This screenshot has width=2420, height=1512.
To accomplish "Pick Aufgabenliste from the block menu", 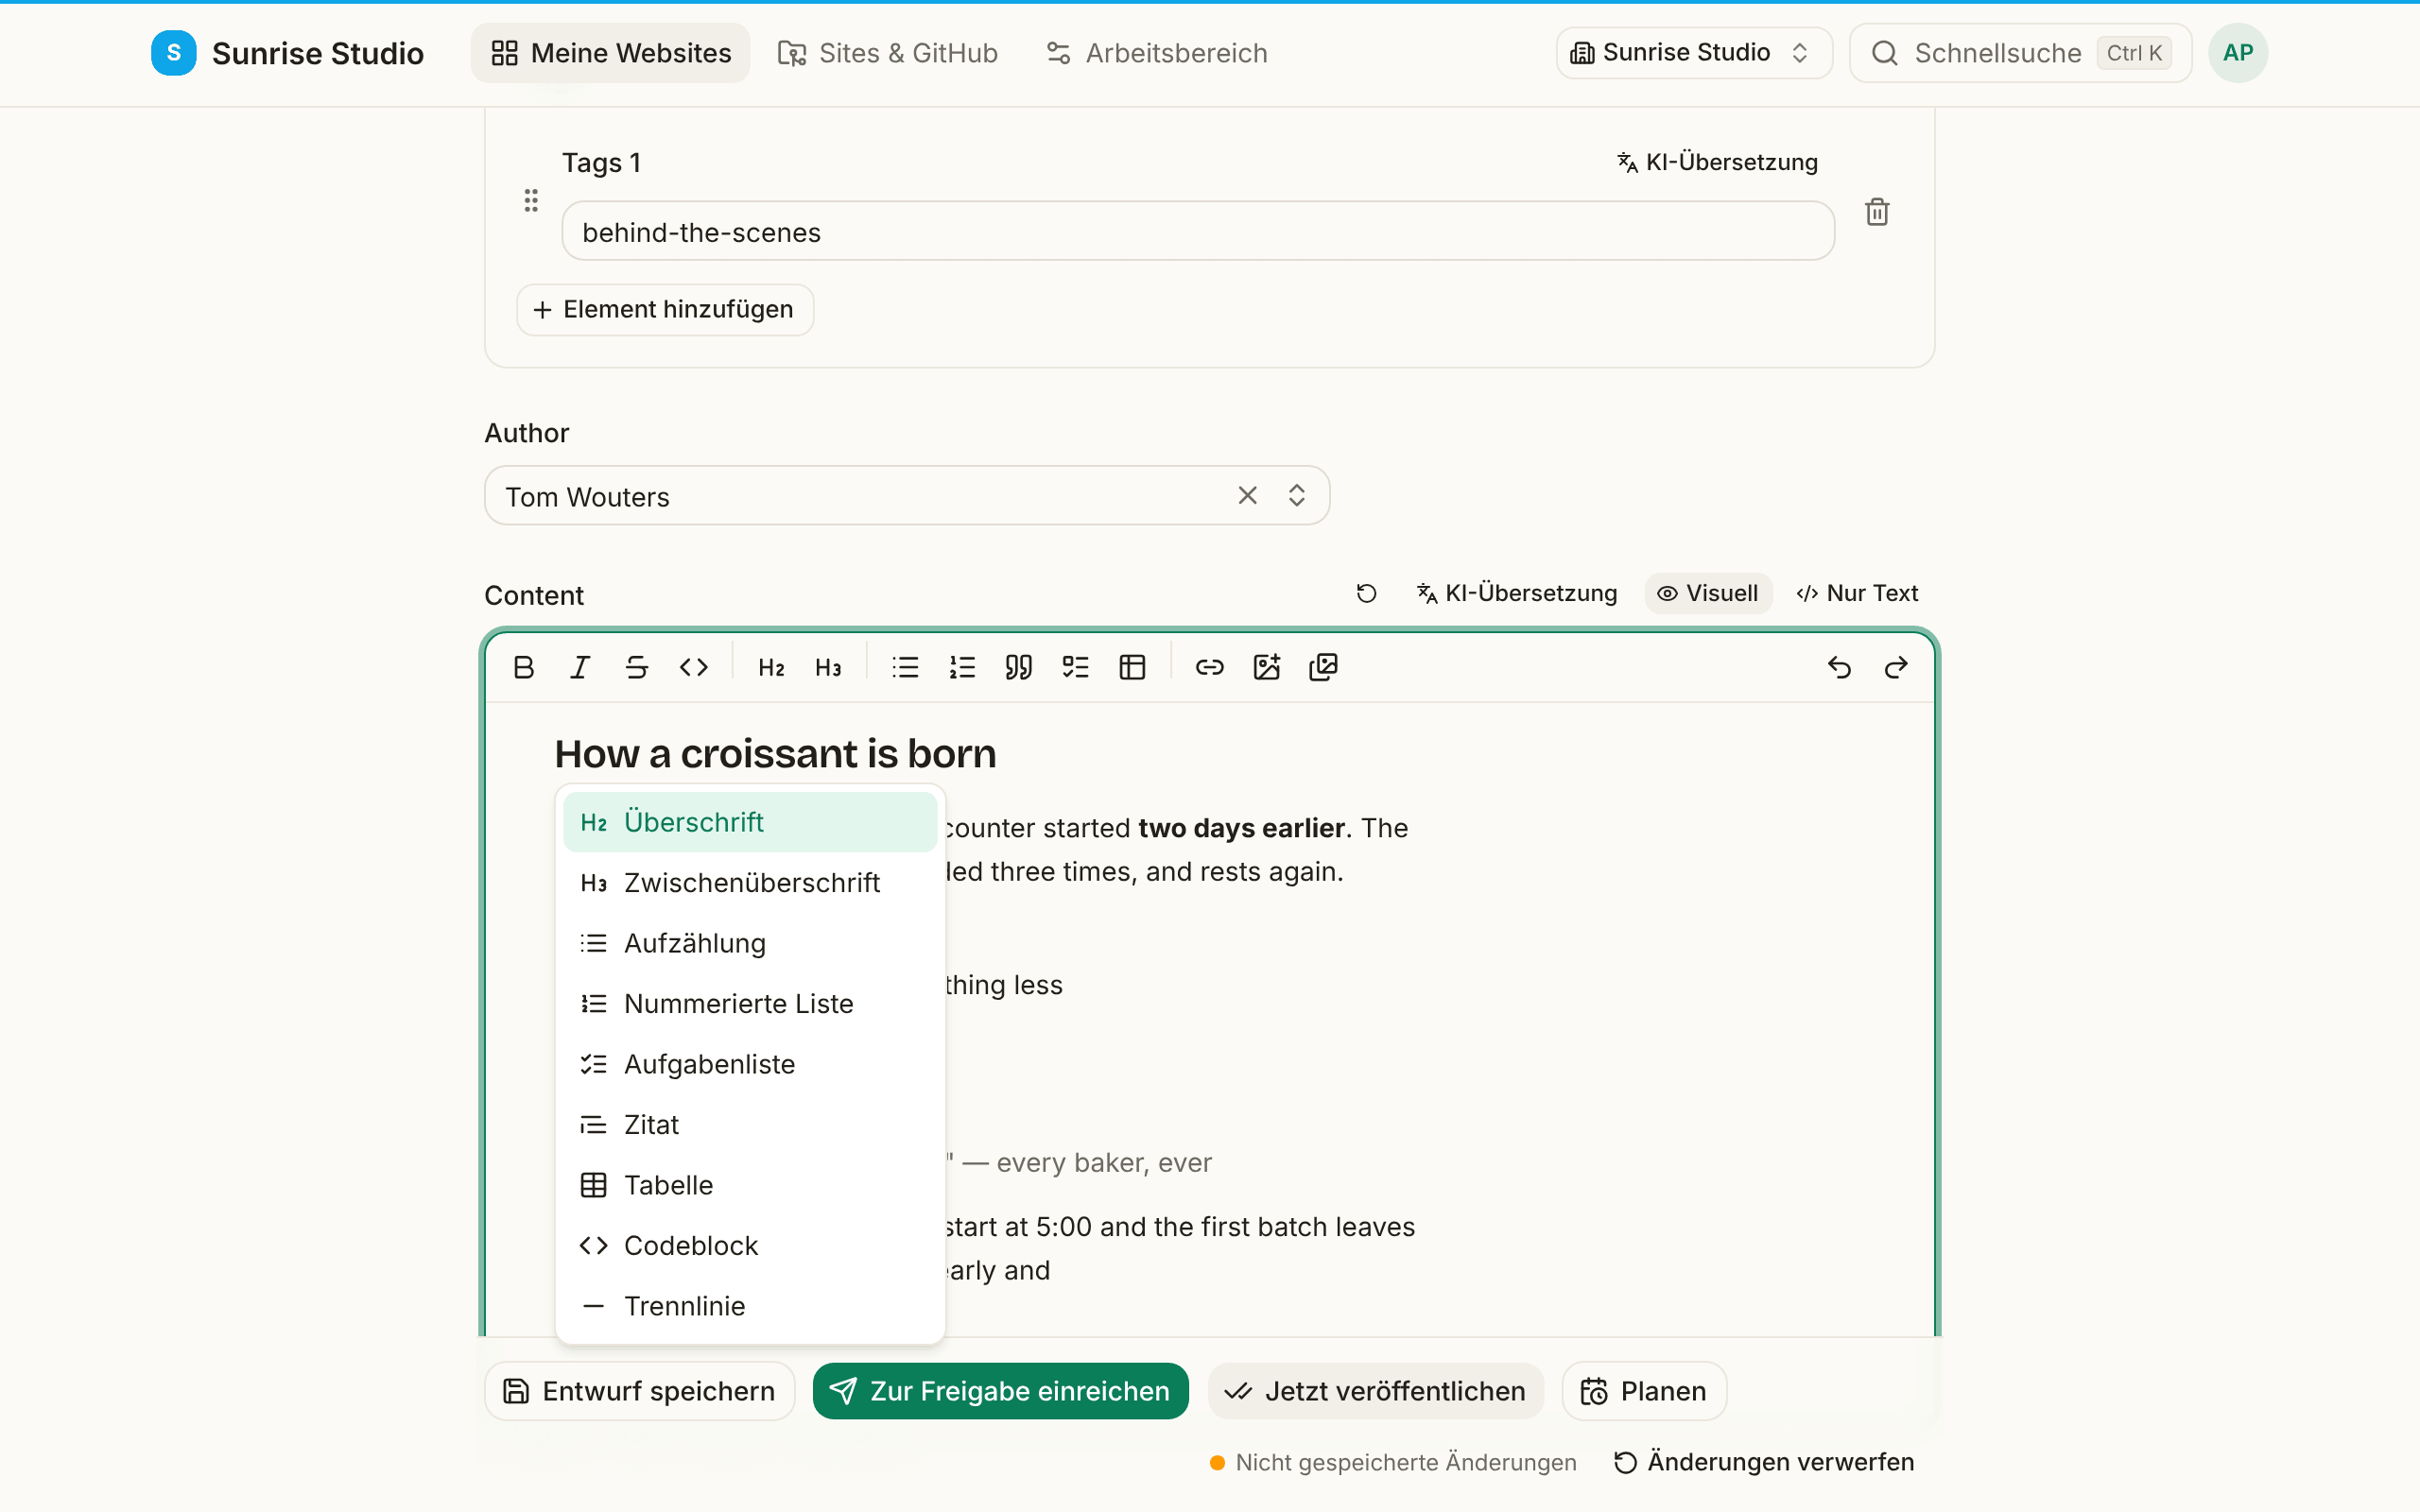I will pos(750,1064).
